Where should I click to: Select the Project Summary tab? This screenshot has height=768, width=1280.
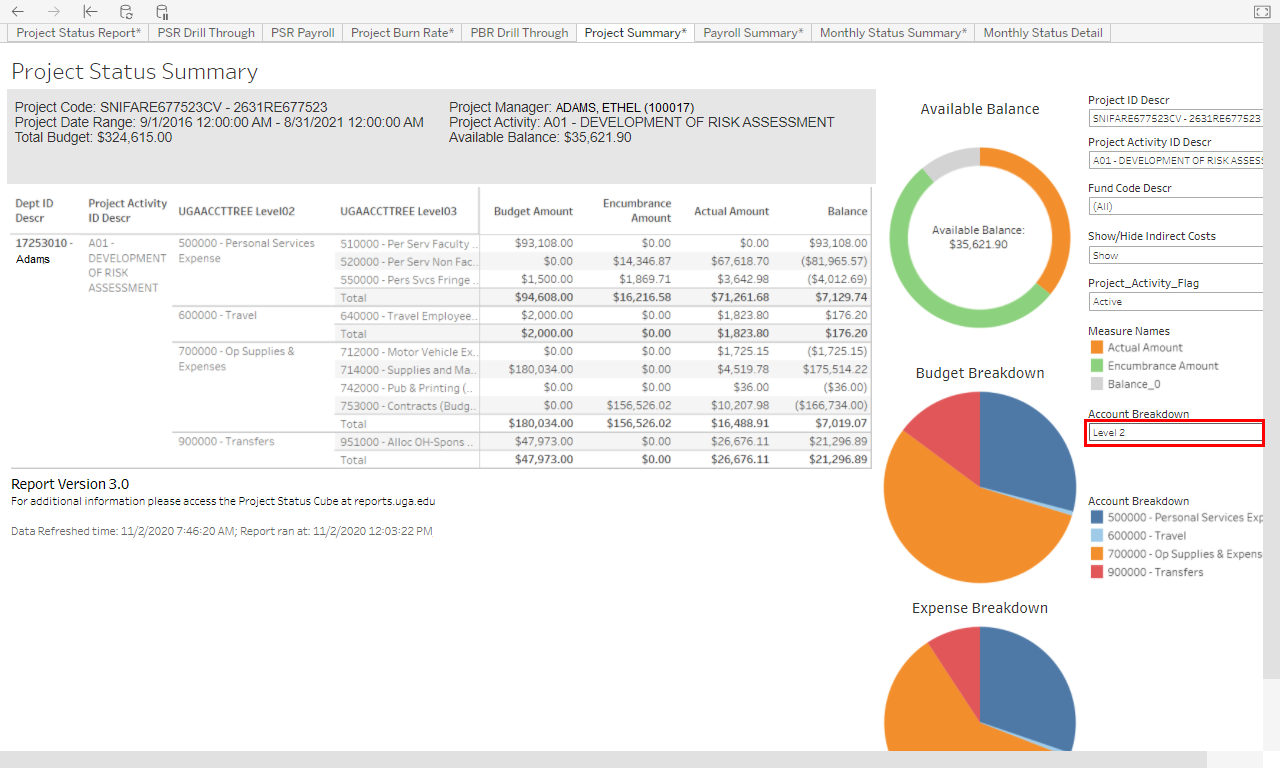pos(635,33)
